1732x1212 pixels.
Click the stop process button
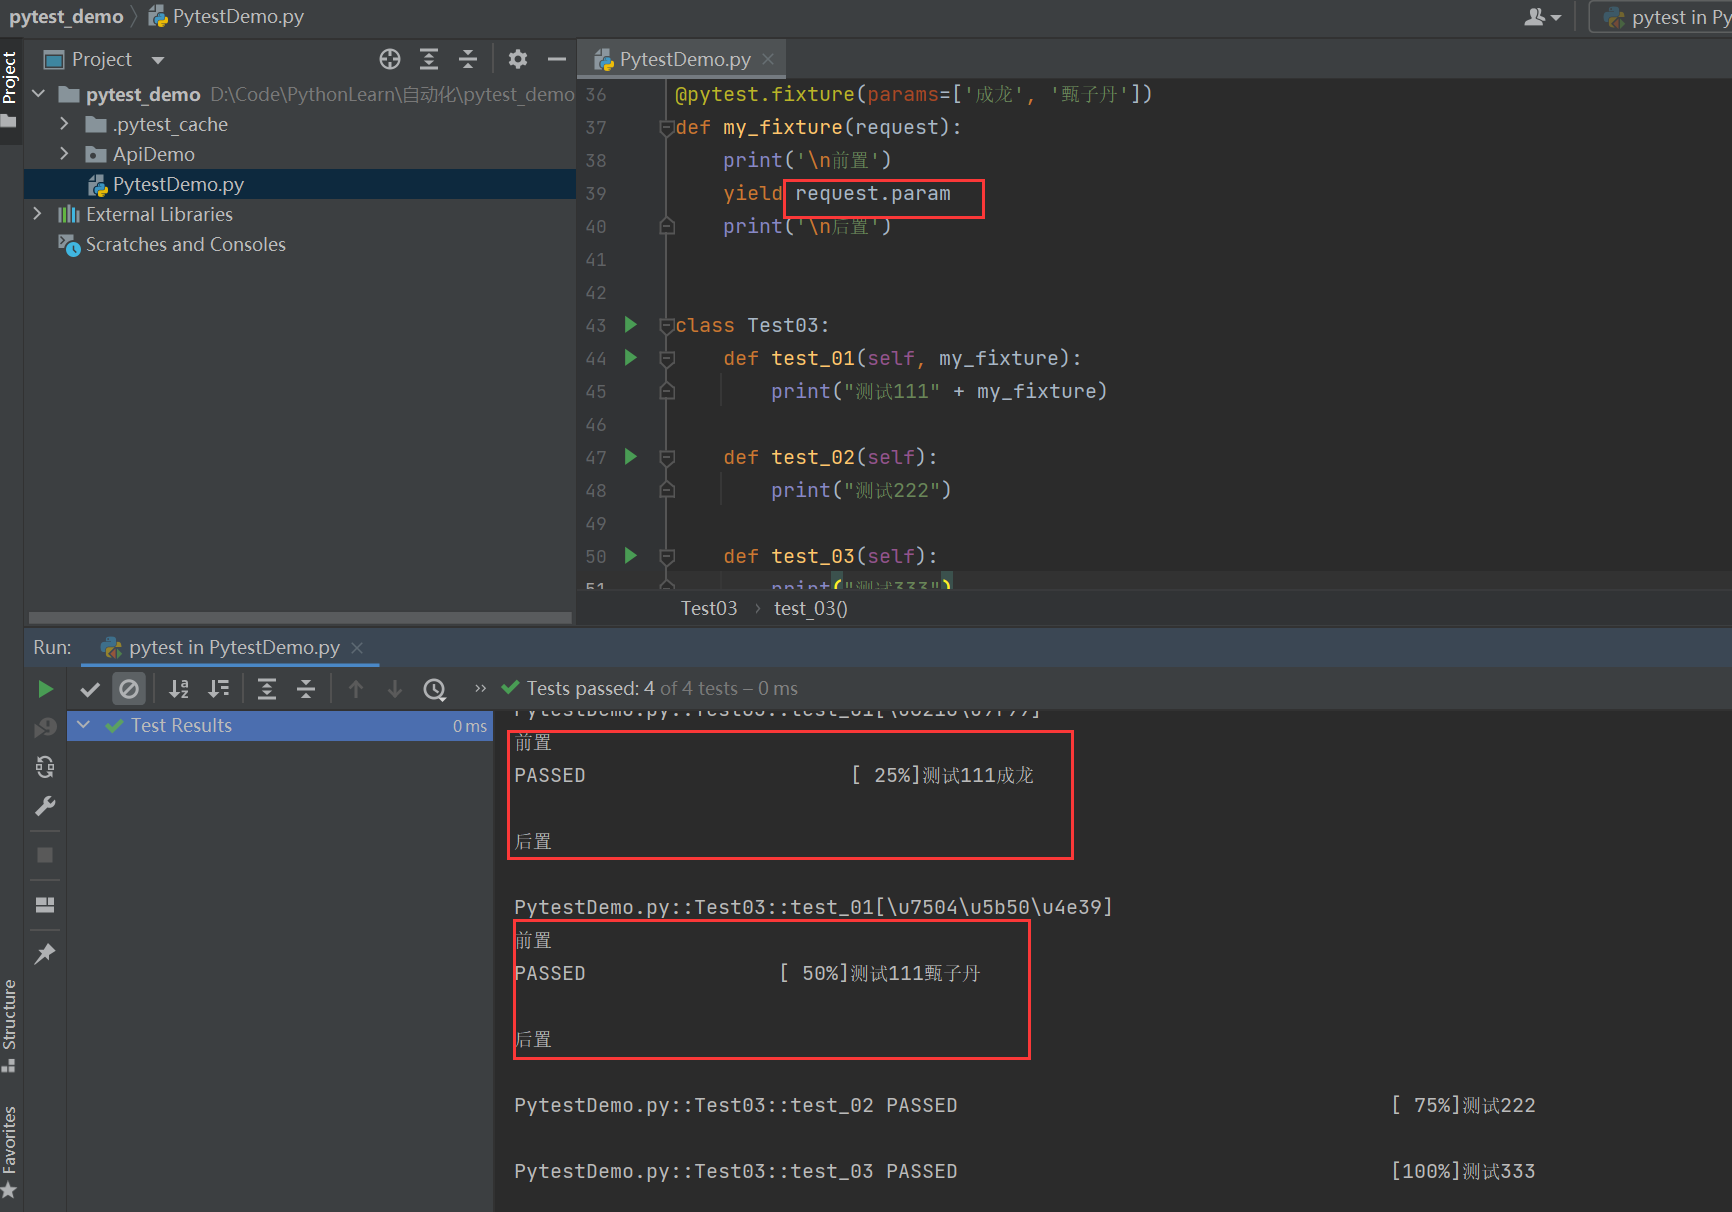click(x=45, y=855)
